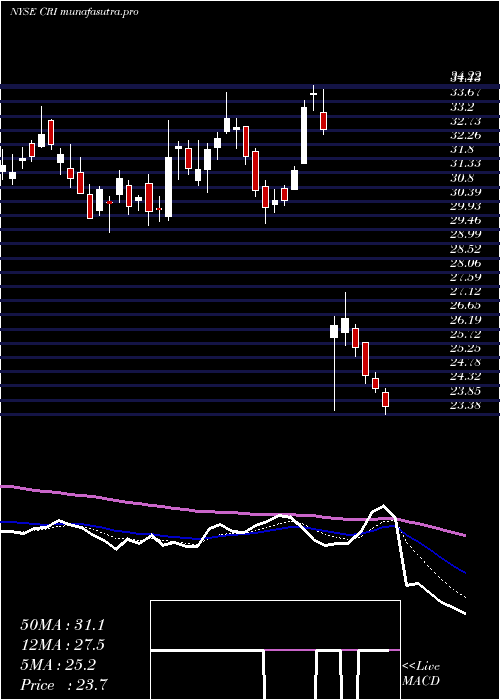Click the 29.93 price axis label
500x700 pixels.
pyautogui.click(x=465, y=206)
